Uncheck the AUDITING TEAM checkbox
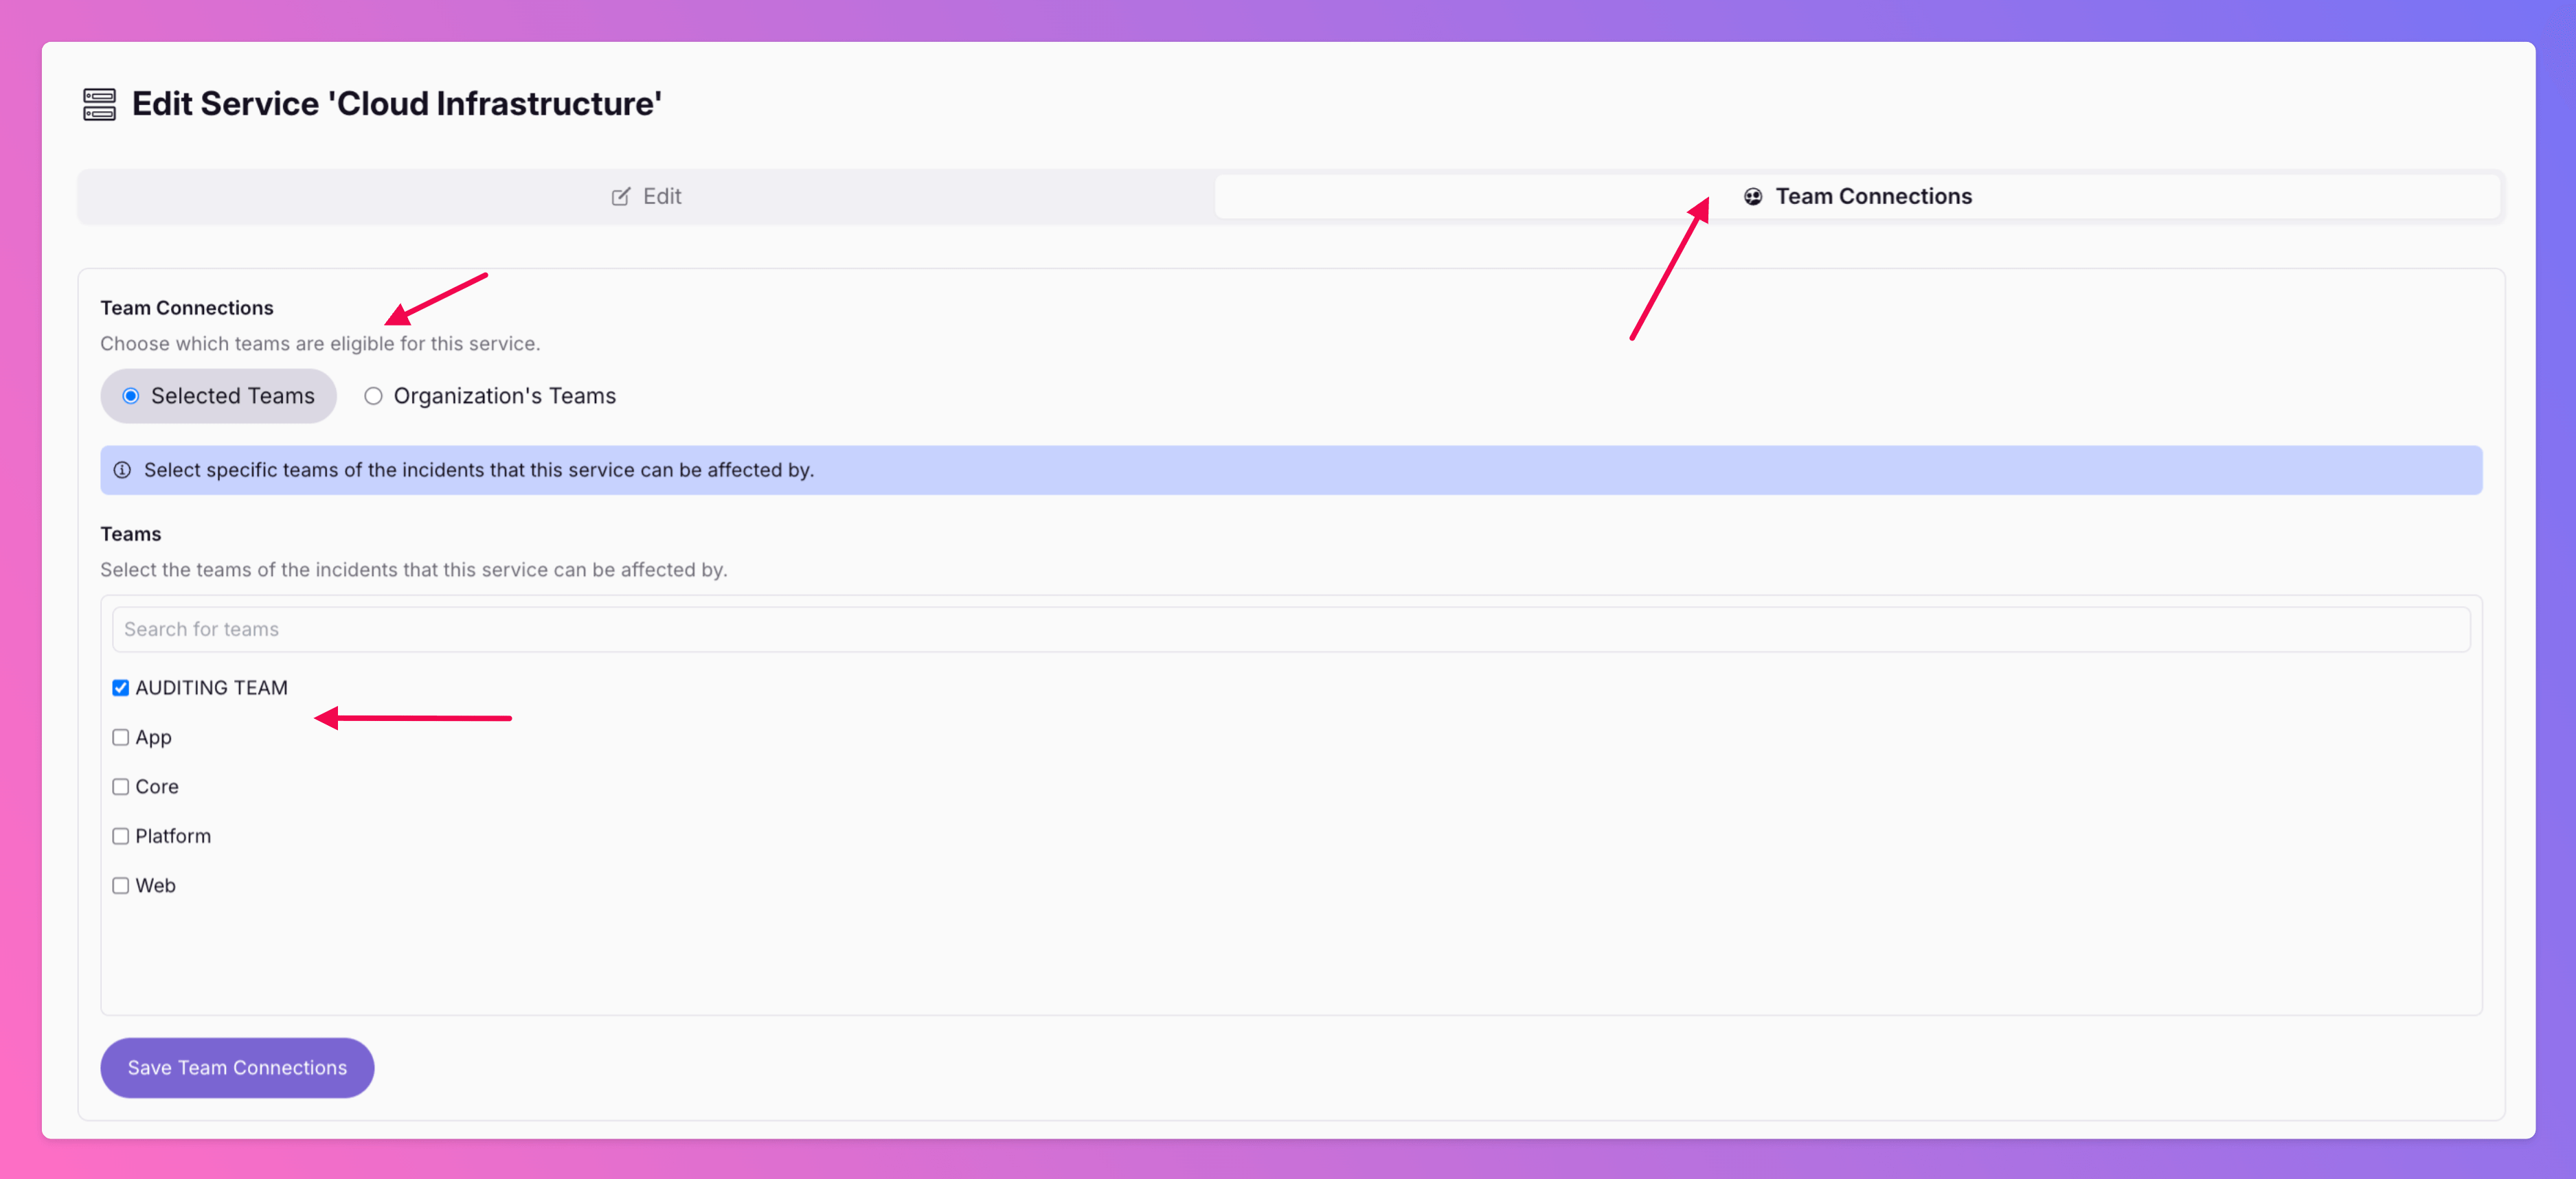Screen dimensions: 2576x1179 (121, 688)
